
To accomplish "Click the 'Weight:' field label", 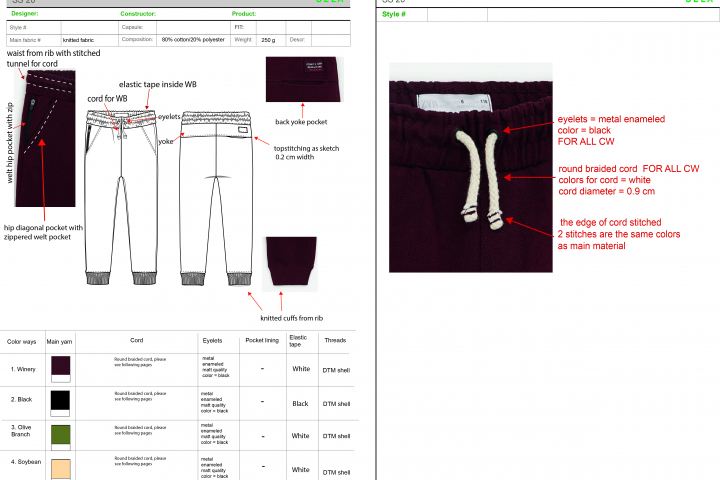I will pyautogui.click(x=243, y=40).
